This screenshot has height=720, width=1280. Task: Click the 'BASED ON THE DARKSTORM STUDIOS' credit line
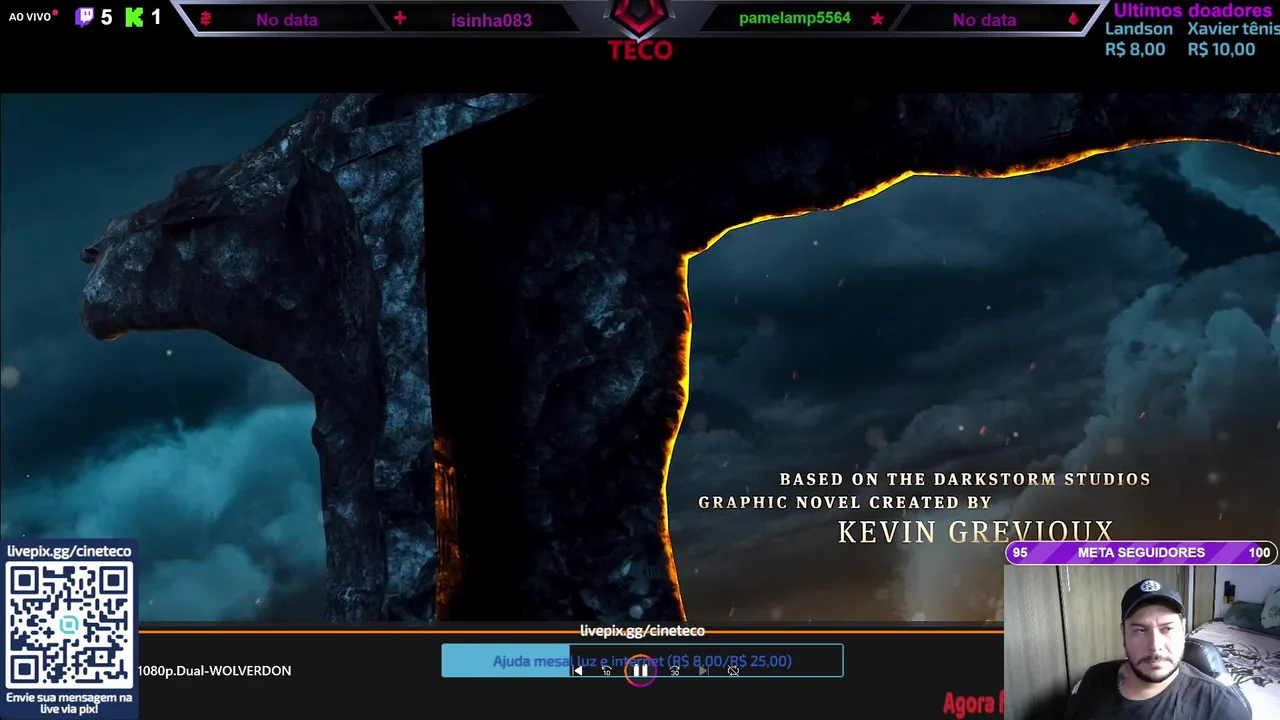pyautogui.click(x=965, y=480)
